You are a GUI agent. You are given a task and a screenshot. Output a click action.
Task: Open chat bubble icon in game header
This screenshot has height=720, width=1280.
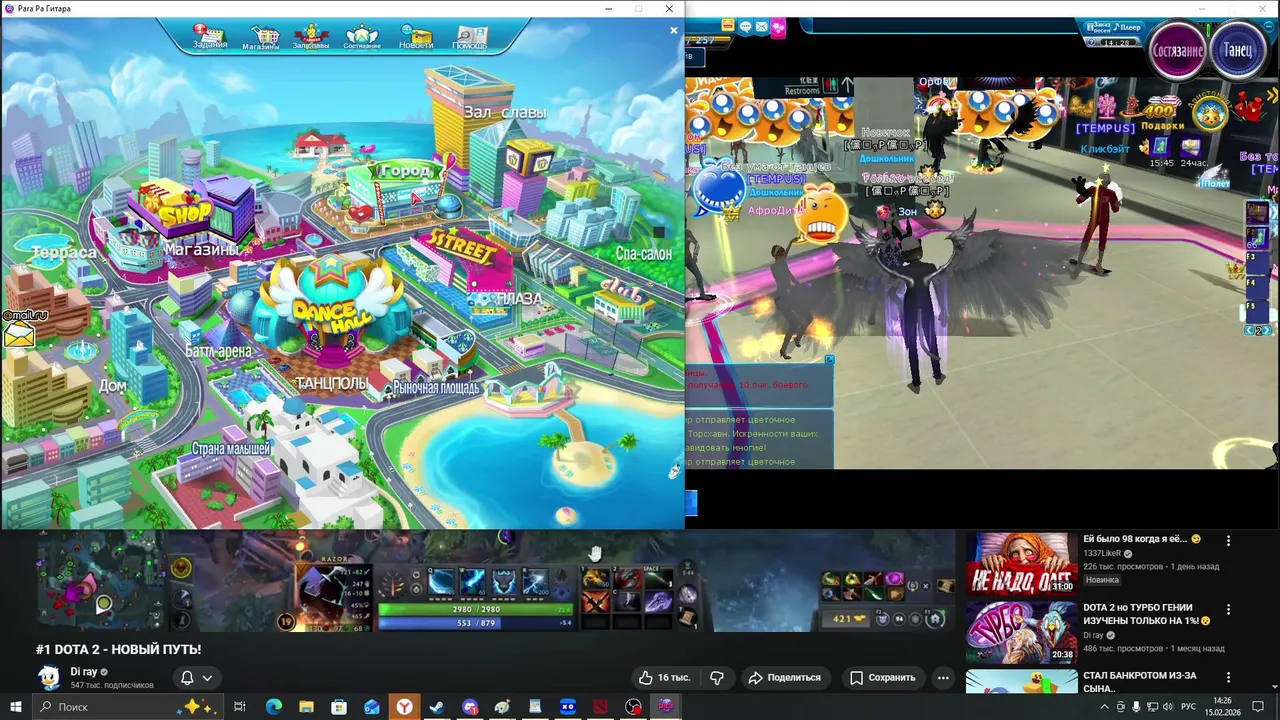[745, 27]
